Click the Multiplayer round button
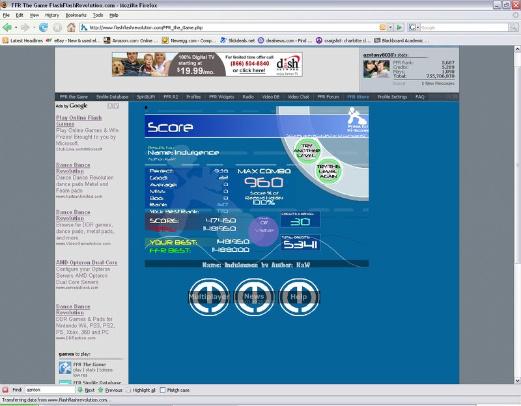521x406 pixels. coord(209,297)
